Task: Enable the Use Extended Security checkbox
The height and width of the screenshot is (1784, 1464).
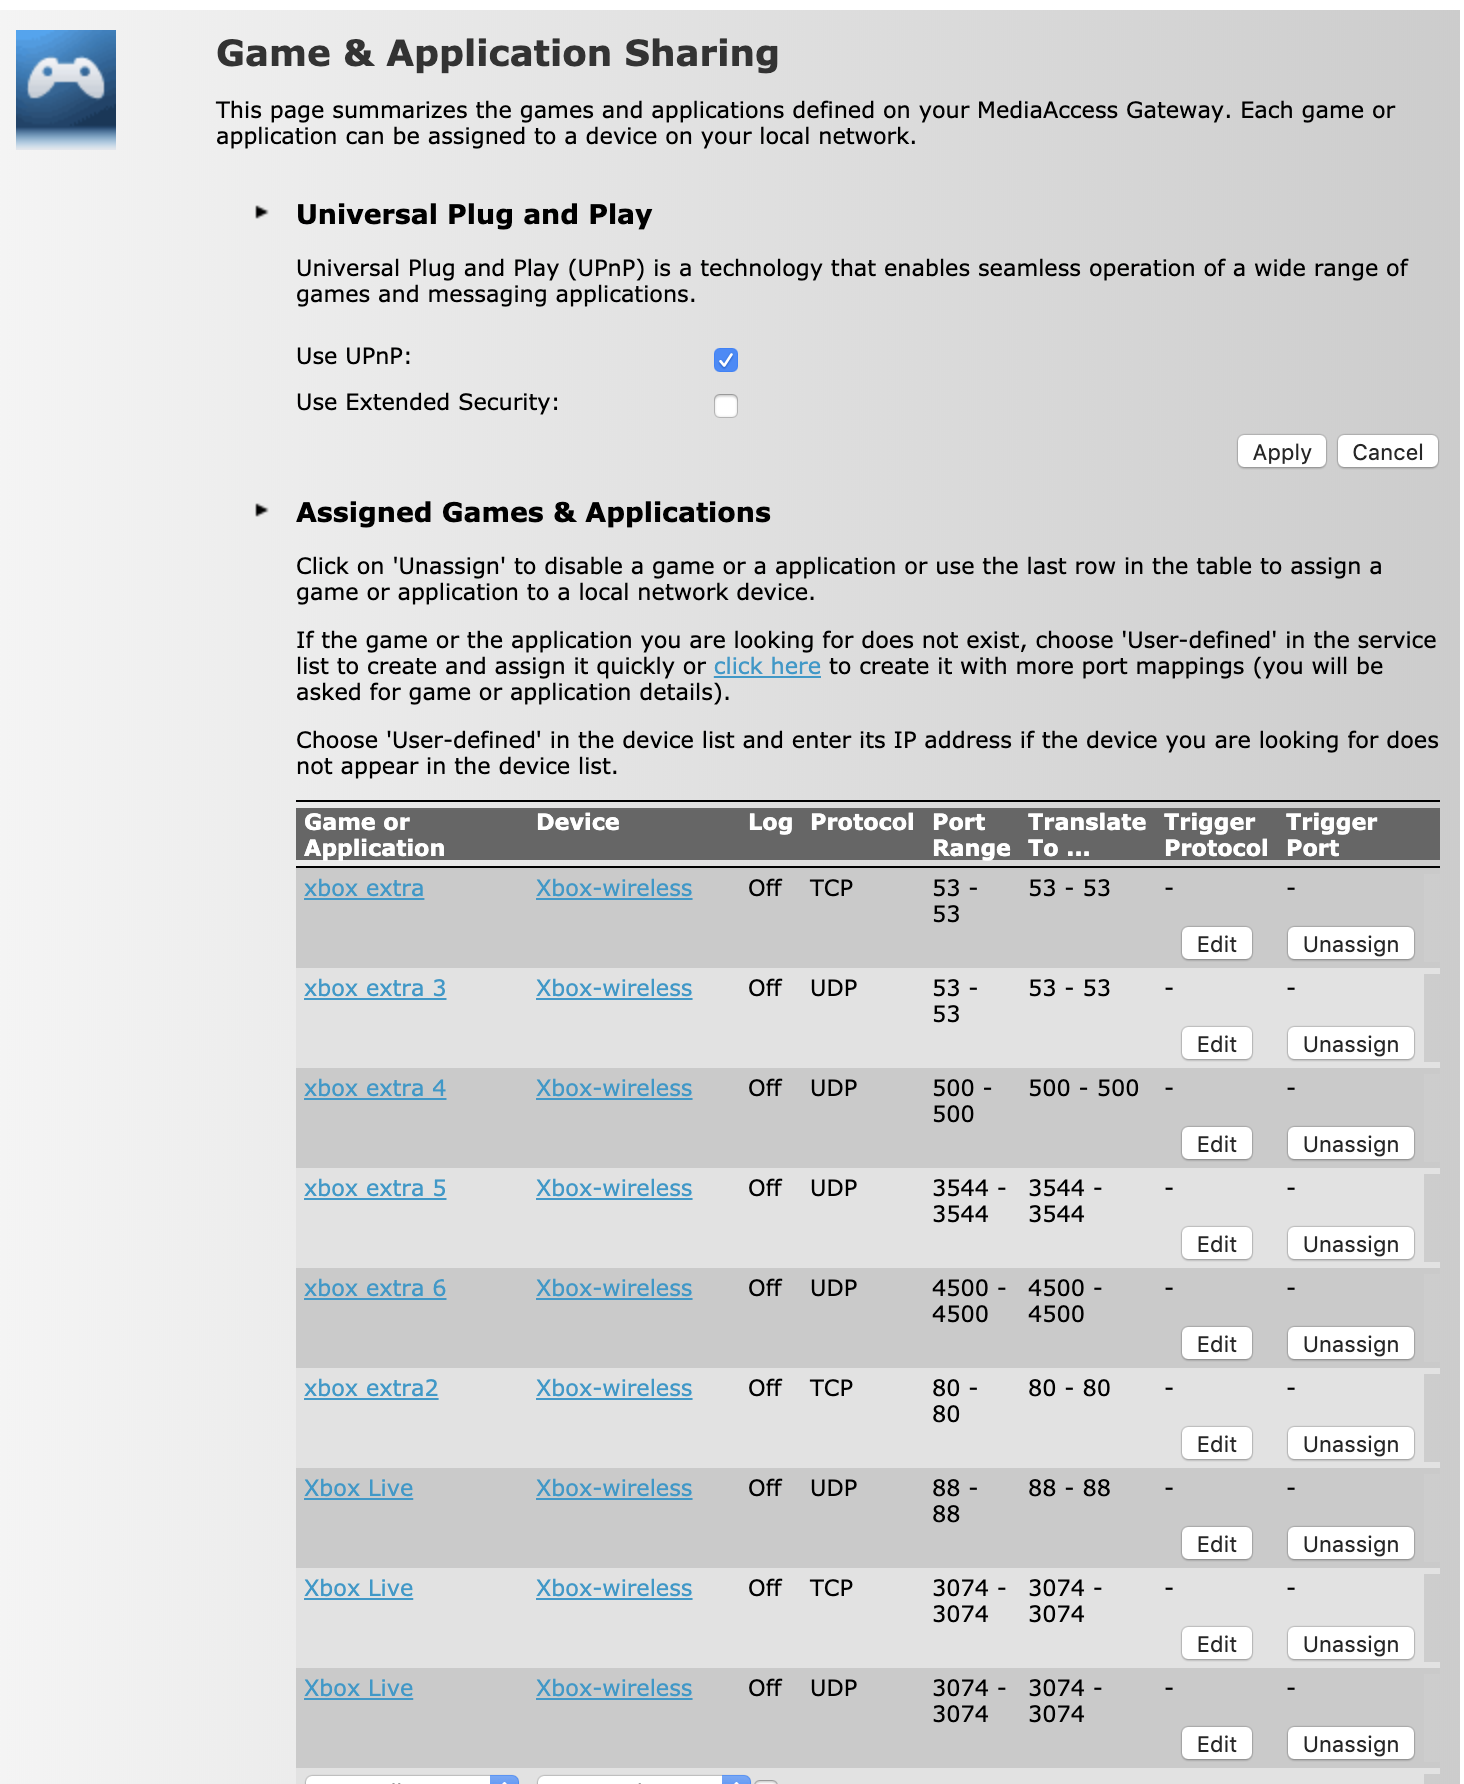Action: [726, 406]
